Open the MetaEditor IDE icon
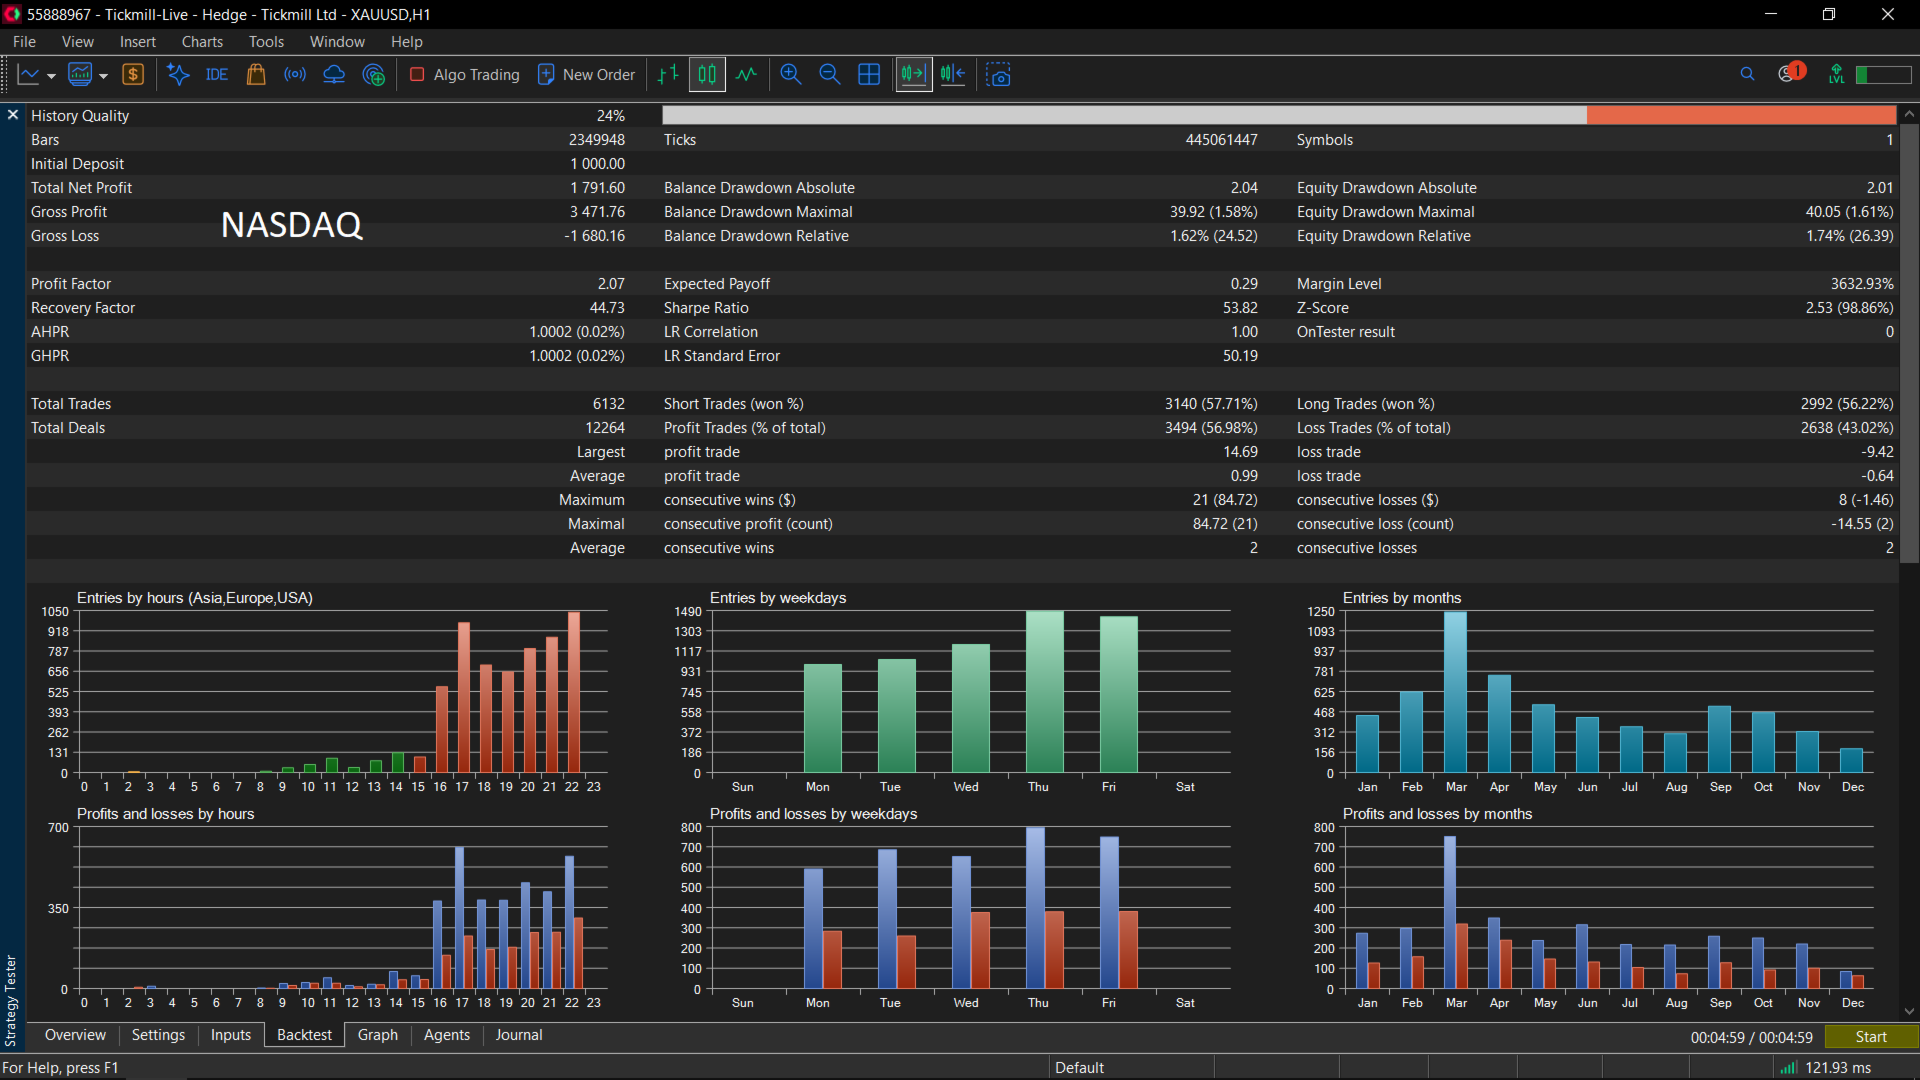 coord(217,75)
